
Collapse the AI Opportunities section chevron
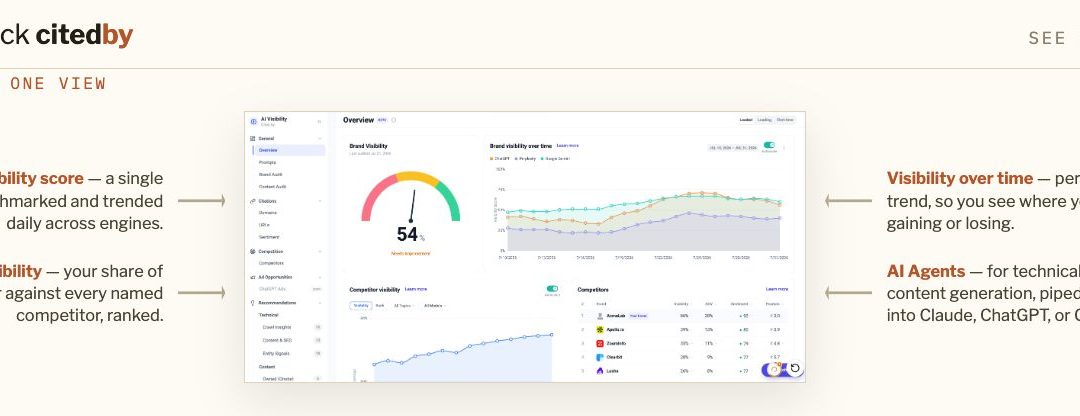pos(320,277)
